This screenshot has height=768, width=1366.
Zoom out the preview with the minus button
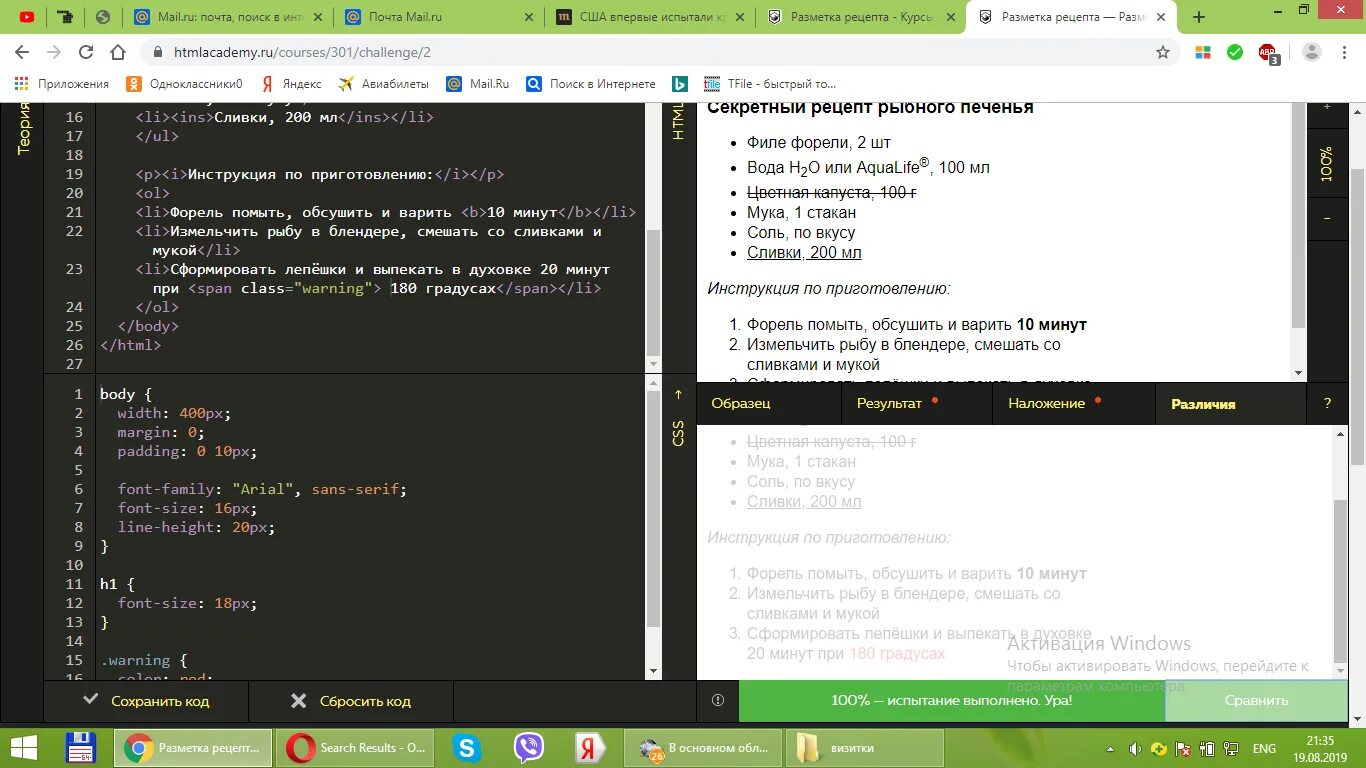1327,217
